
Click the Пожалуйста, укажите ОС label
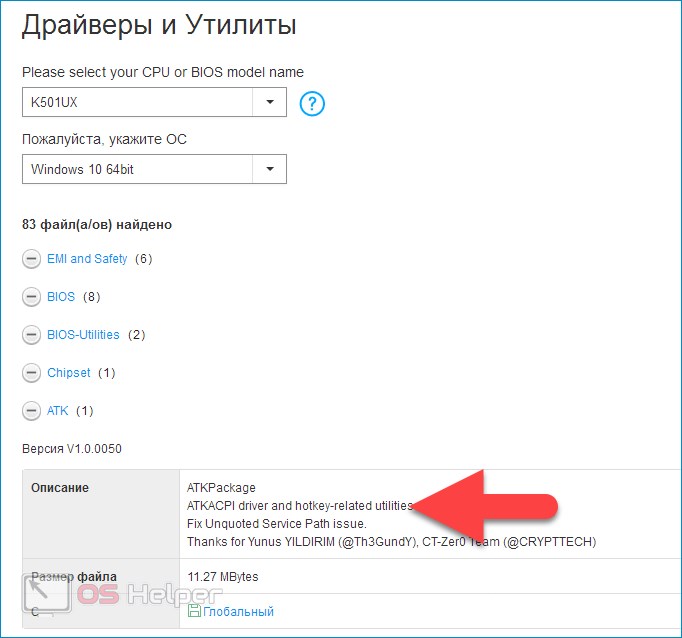pyautogui.click(x=104, y=139)
